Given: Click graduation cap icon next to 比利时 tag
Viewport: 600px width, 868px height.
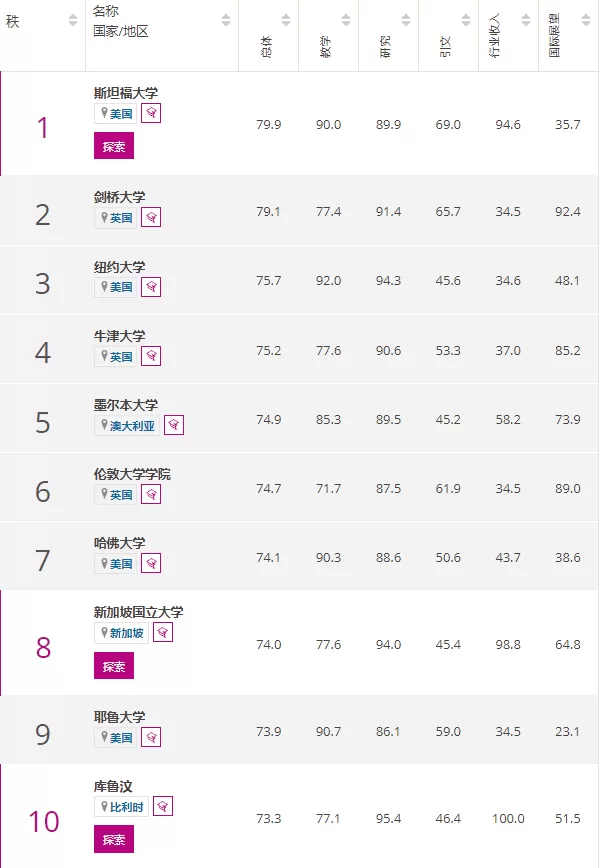Looking at the screenshot, I should [163, 806].
